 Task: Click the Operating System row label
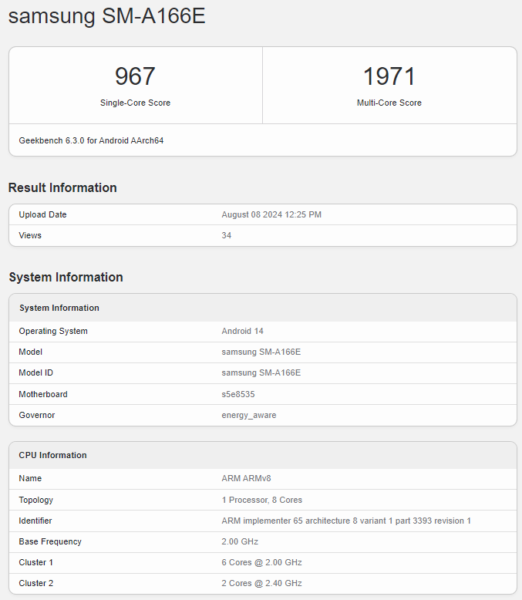[x=53, y=331]
